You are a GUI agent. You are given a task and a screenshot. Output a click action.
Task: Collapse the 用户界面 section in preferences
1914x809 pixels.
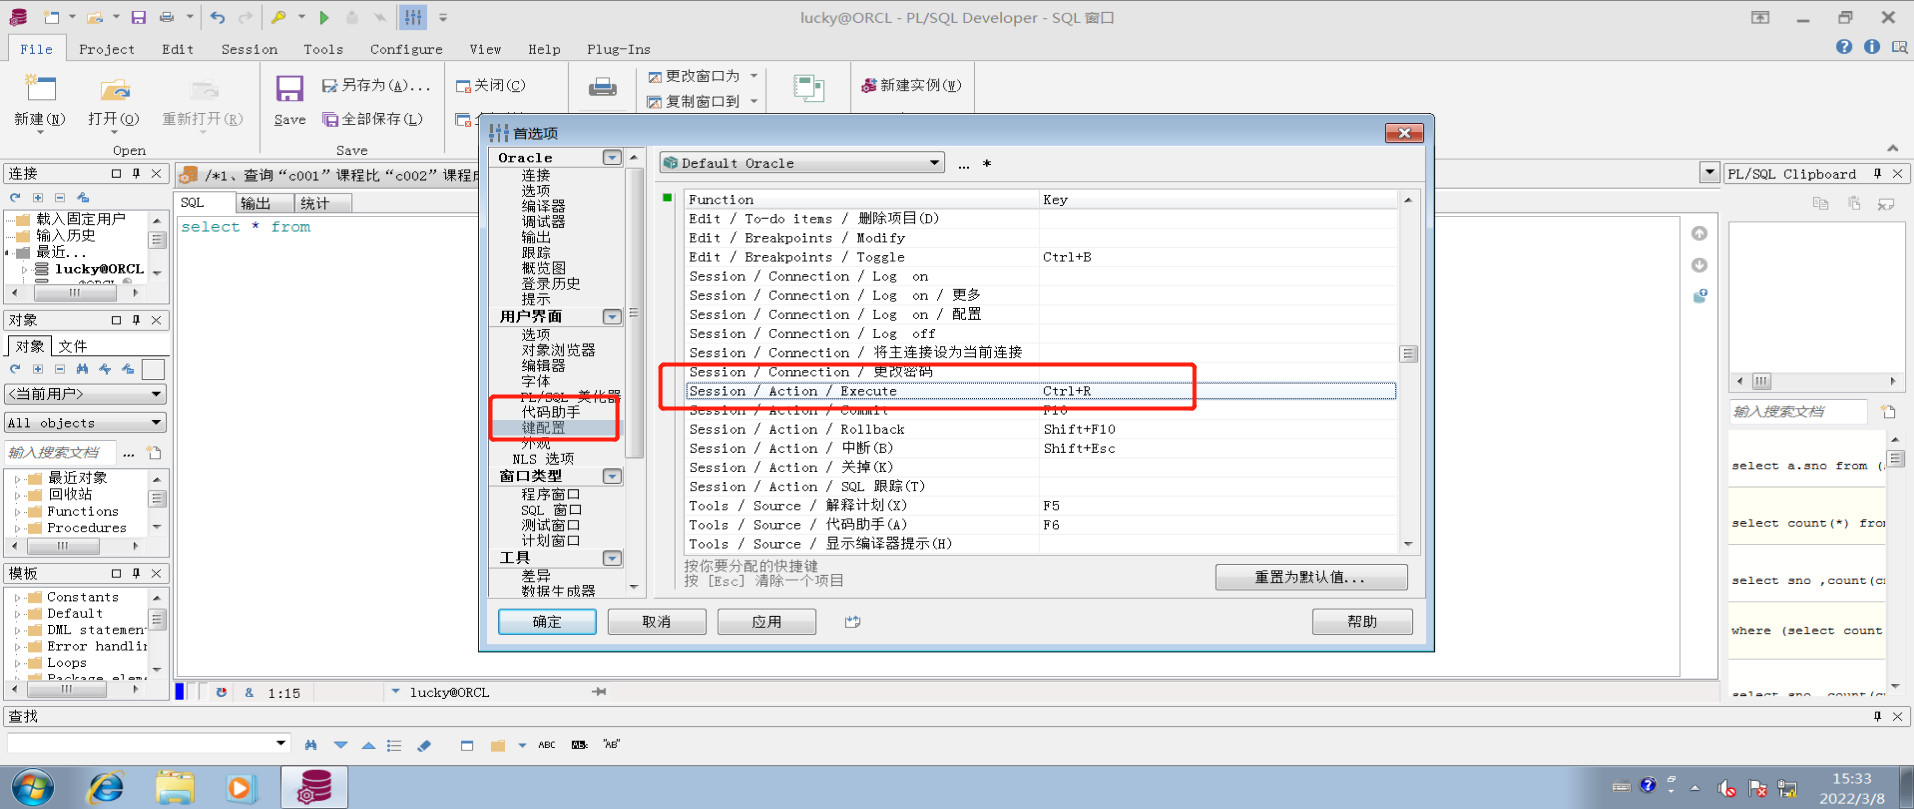click(x=612, y=317)
